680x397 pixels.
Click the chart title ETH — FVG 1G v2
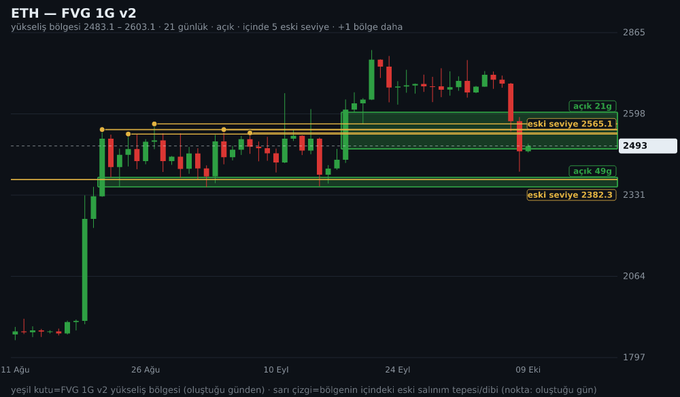tap(73, 13)
